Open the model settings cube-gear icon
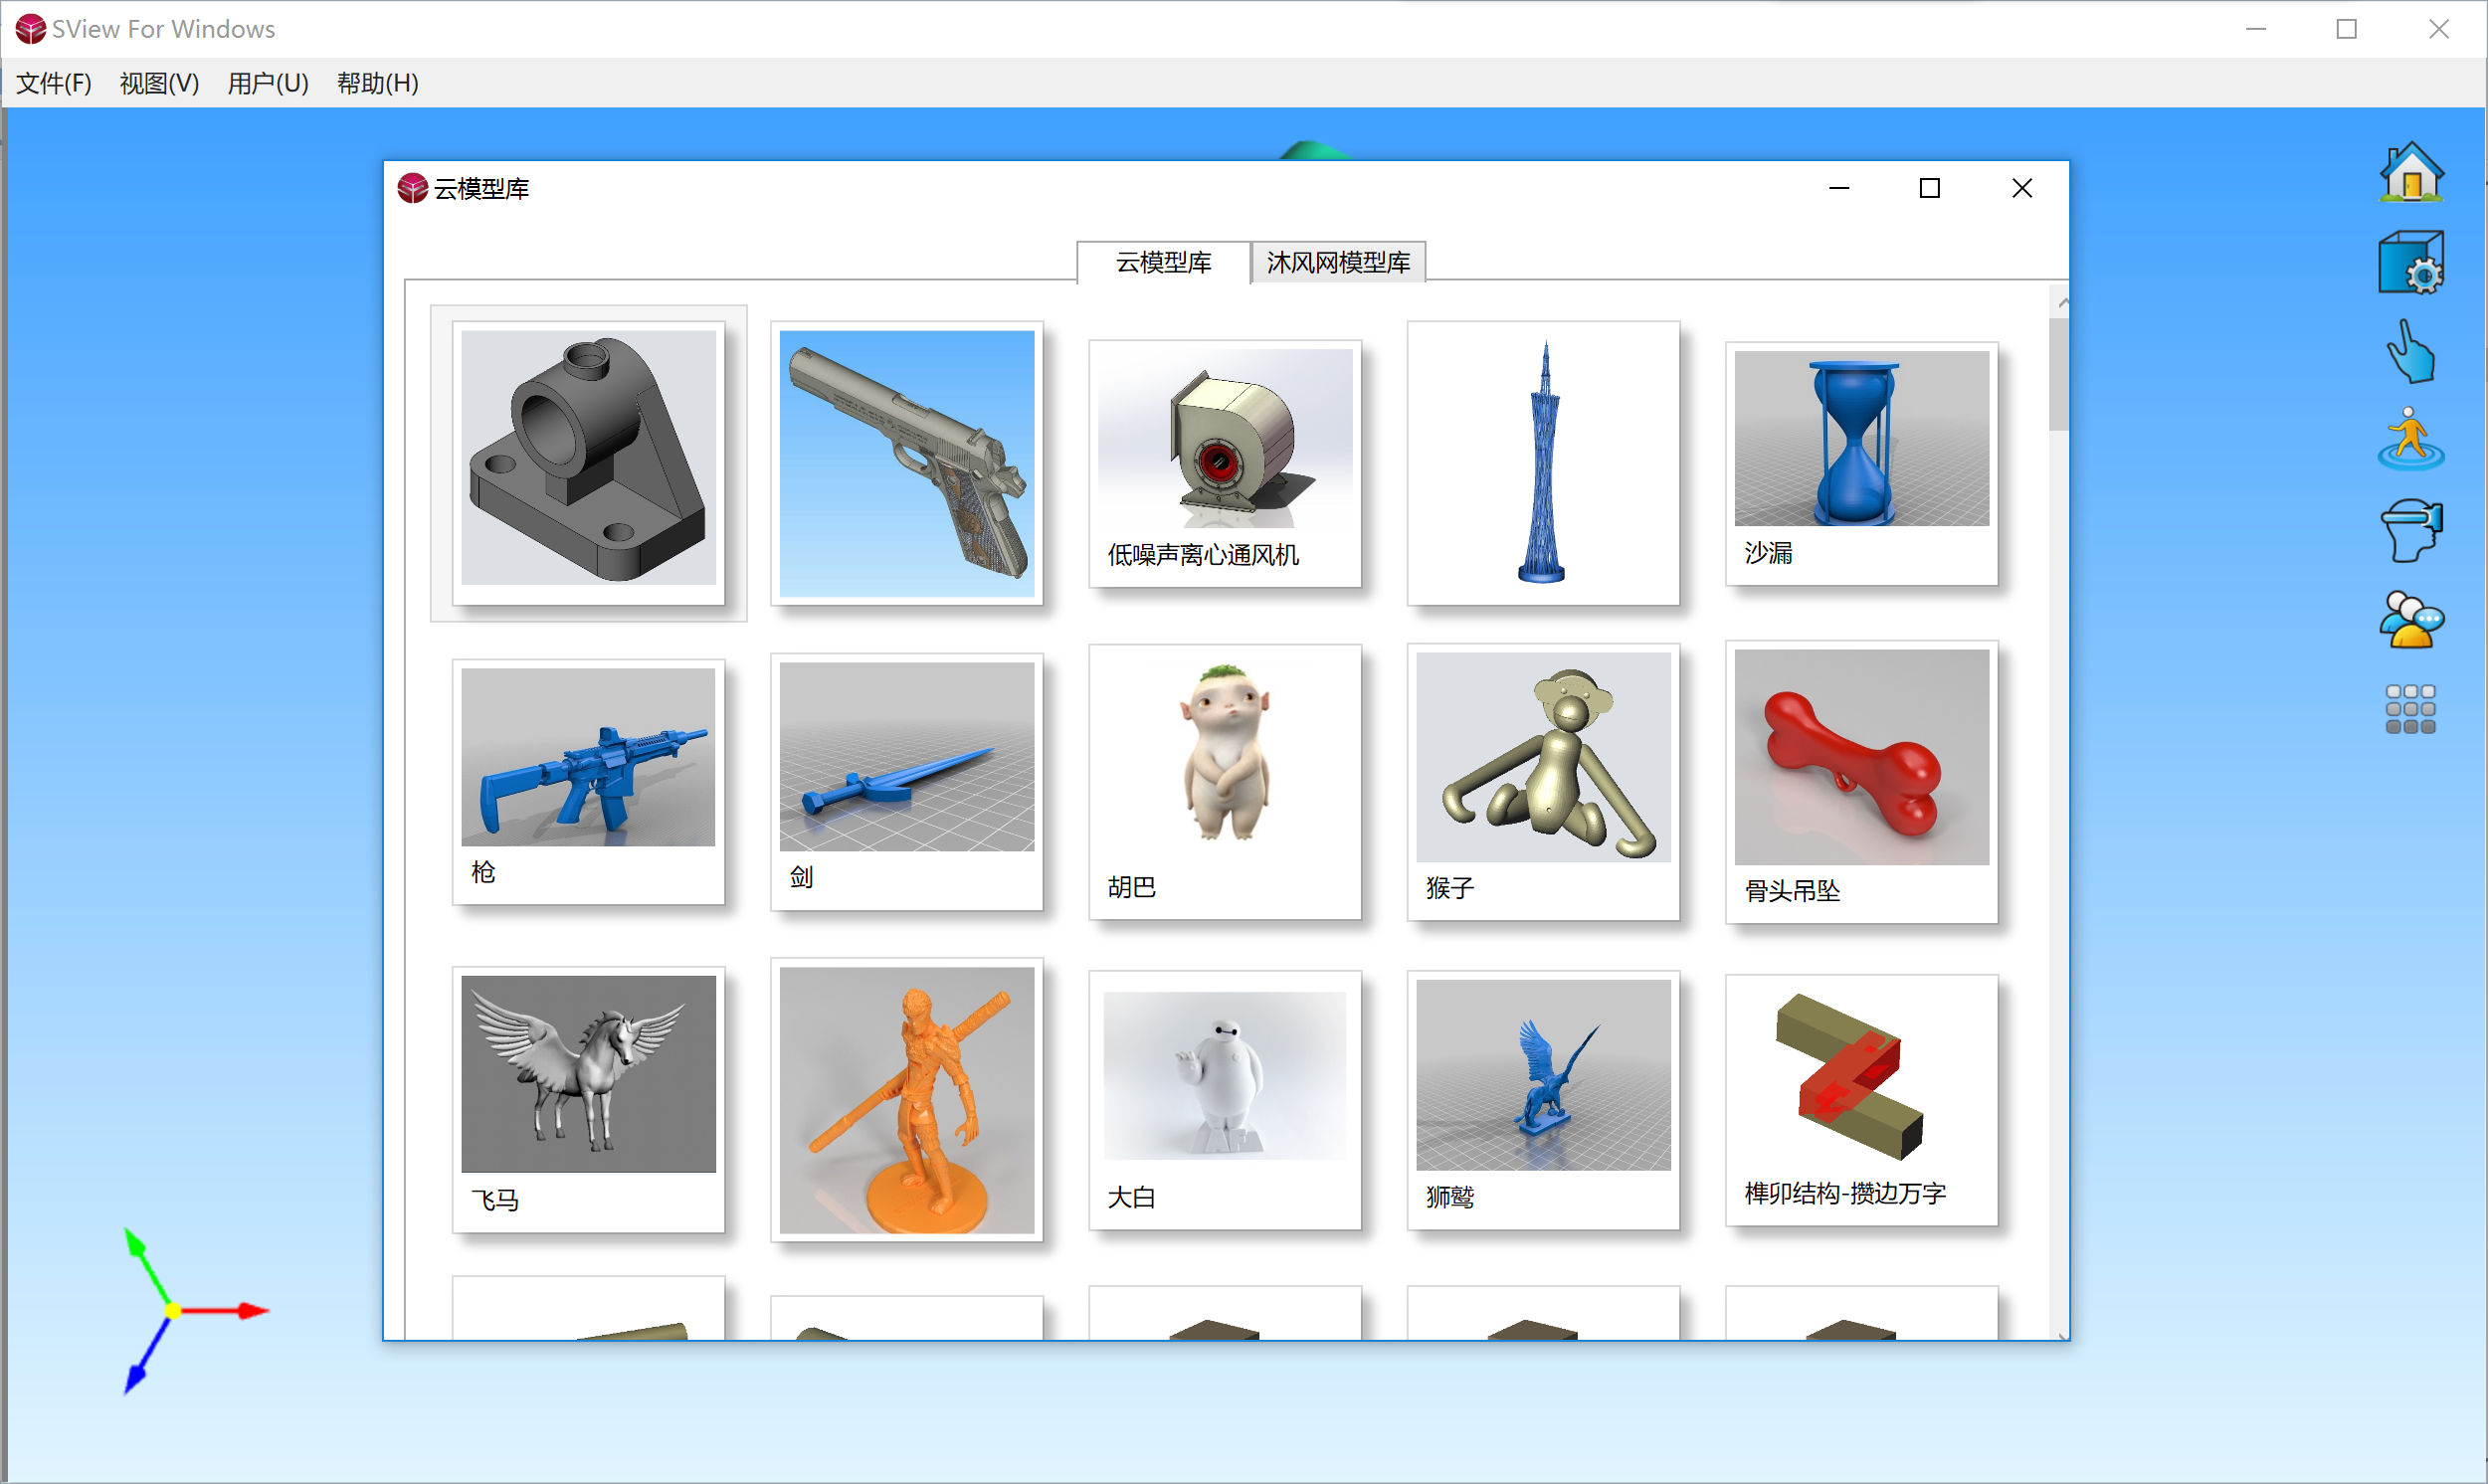Viewport: 2488px width, 1484px height. click(2411, 262)
